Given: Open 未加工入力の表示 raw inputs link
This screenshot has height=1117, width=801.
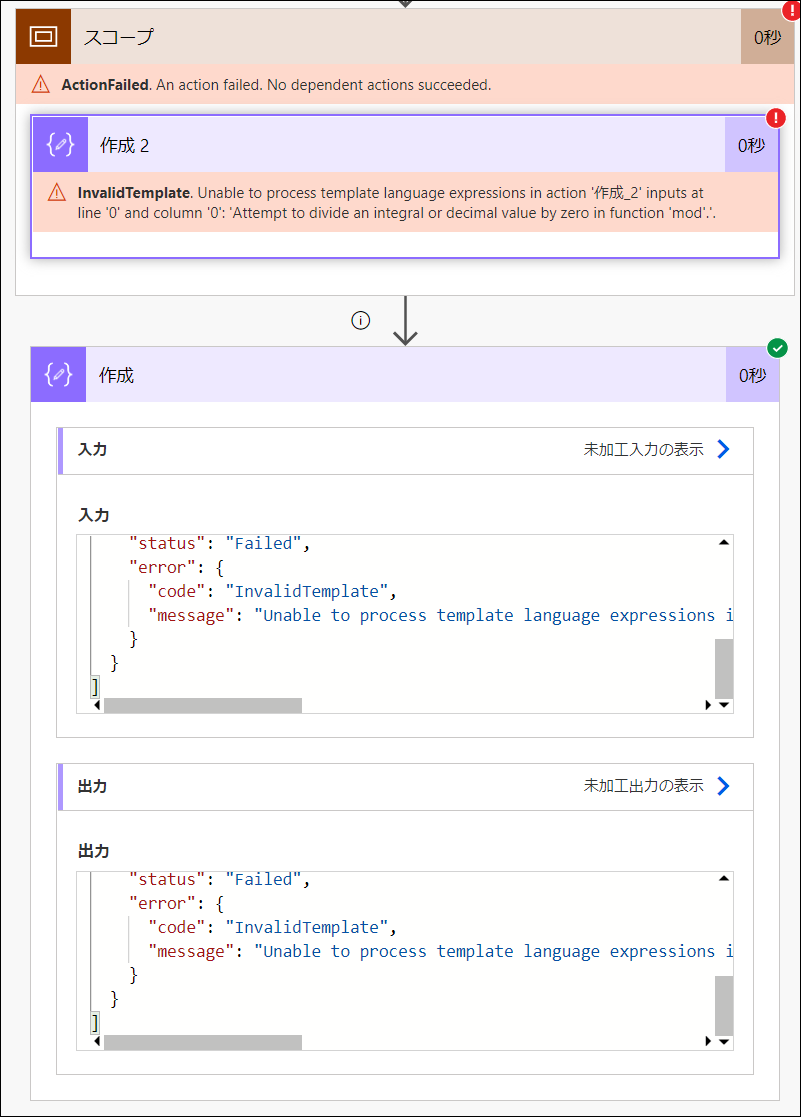Looking at the screenshot, I should coord(644,450).
